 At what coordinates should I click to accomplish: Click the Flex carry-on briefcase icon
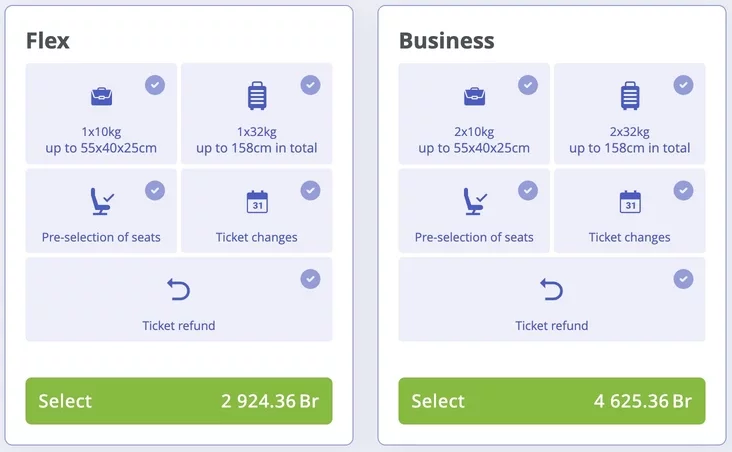point(101,96)
